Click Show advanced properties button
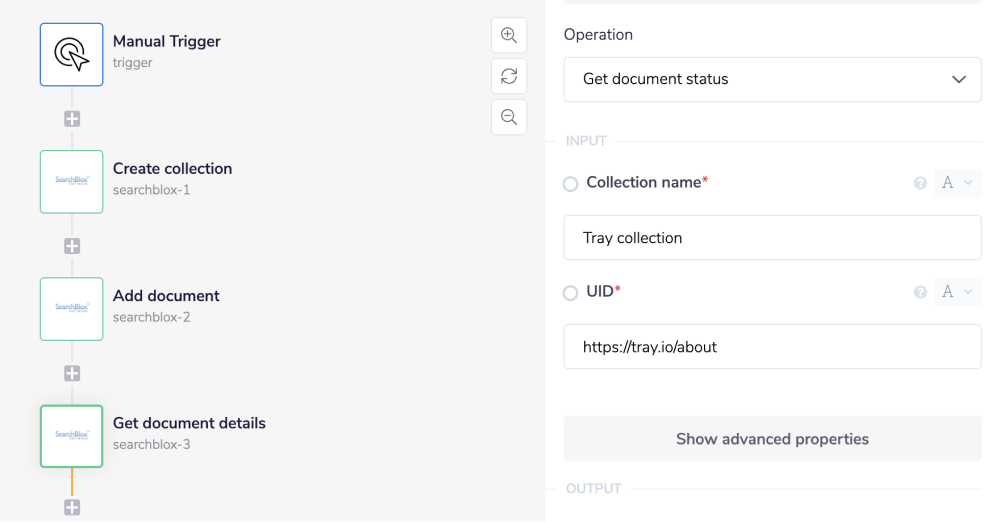This screenshot has width=1000, height=522. click(x=772, y=439)
